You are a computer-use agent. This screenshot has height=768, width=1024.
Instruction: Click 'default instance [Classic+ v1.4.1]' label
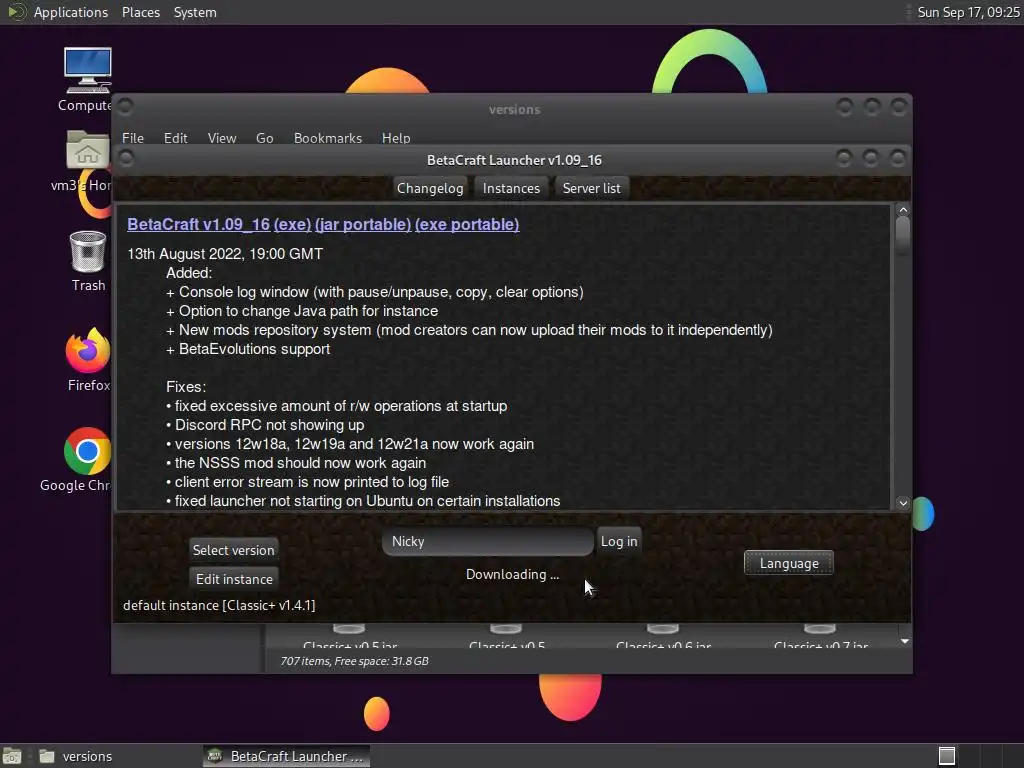pos(219,605)
